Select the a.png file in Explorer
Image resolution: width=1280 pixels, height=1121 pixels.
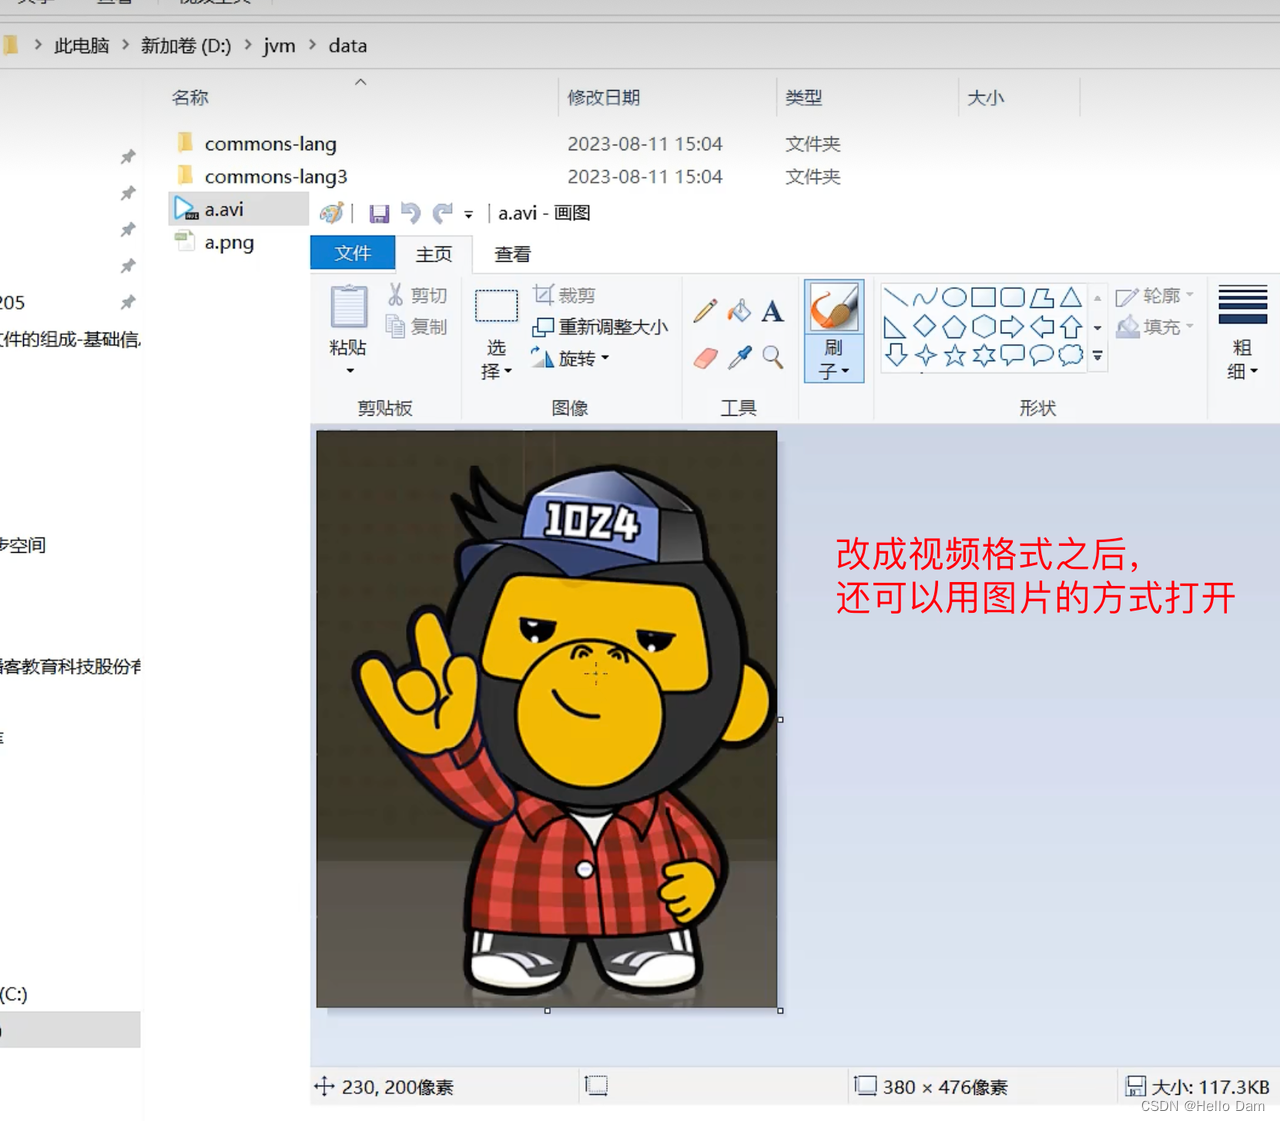pos(228,242)
